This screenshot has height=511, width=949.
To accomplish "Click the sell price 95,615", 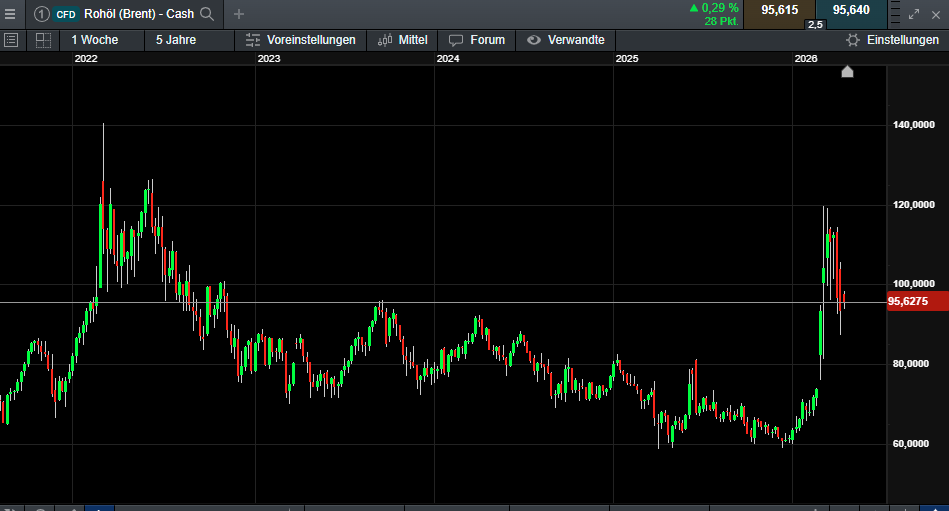I will coord(780,10).
